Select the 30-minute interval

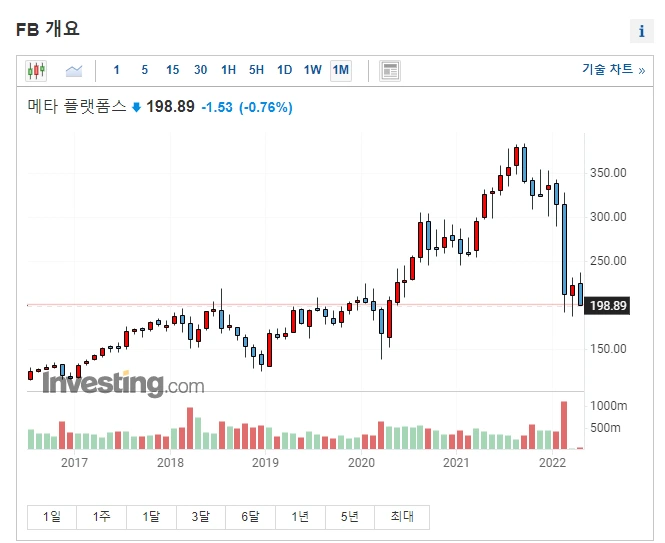point(201,70)
